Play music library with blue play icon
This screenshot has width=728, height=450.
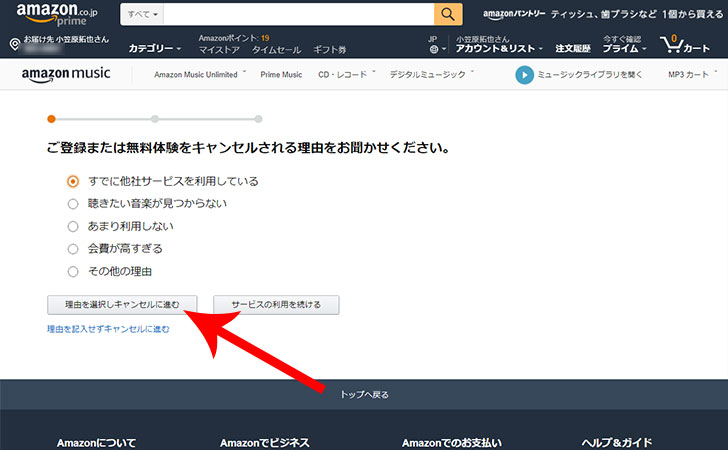point(524,75)
